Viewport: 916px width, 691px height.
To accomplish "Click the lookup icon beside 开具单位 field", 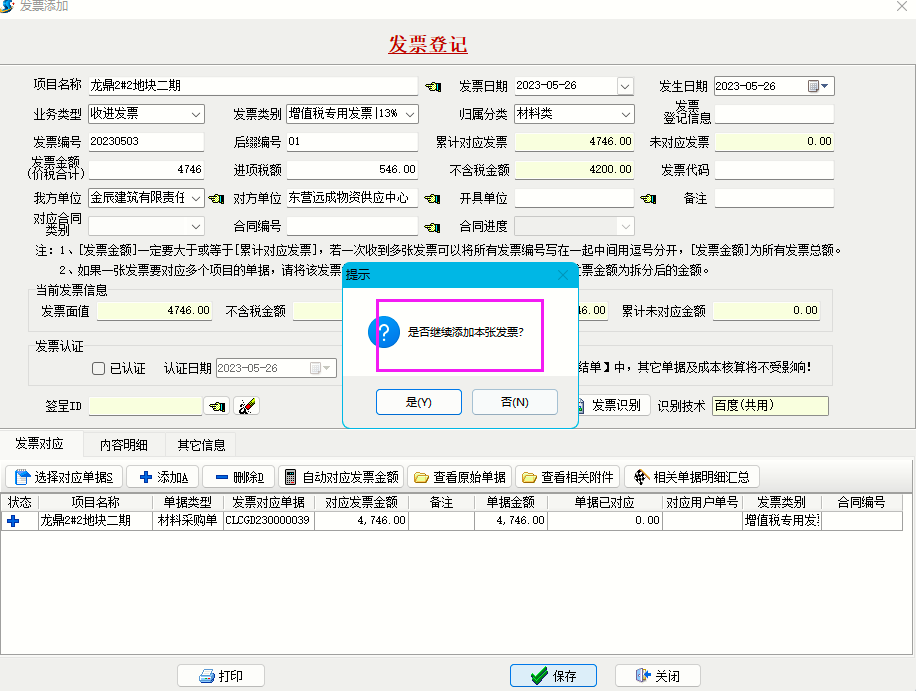I will (x=649, y=198).
